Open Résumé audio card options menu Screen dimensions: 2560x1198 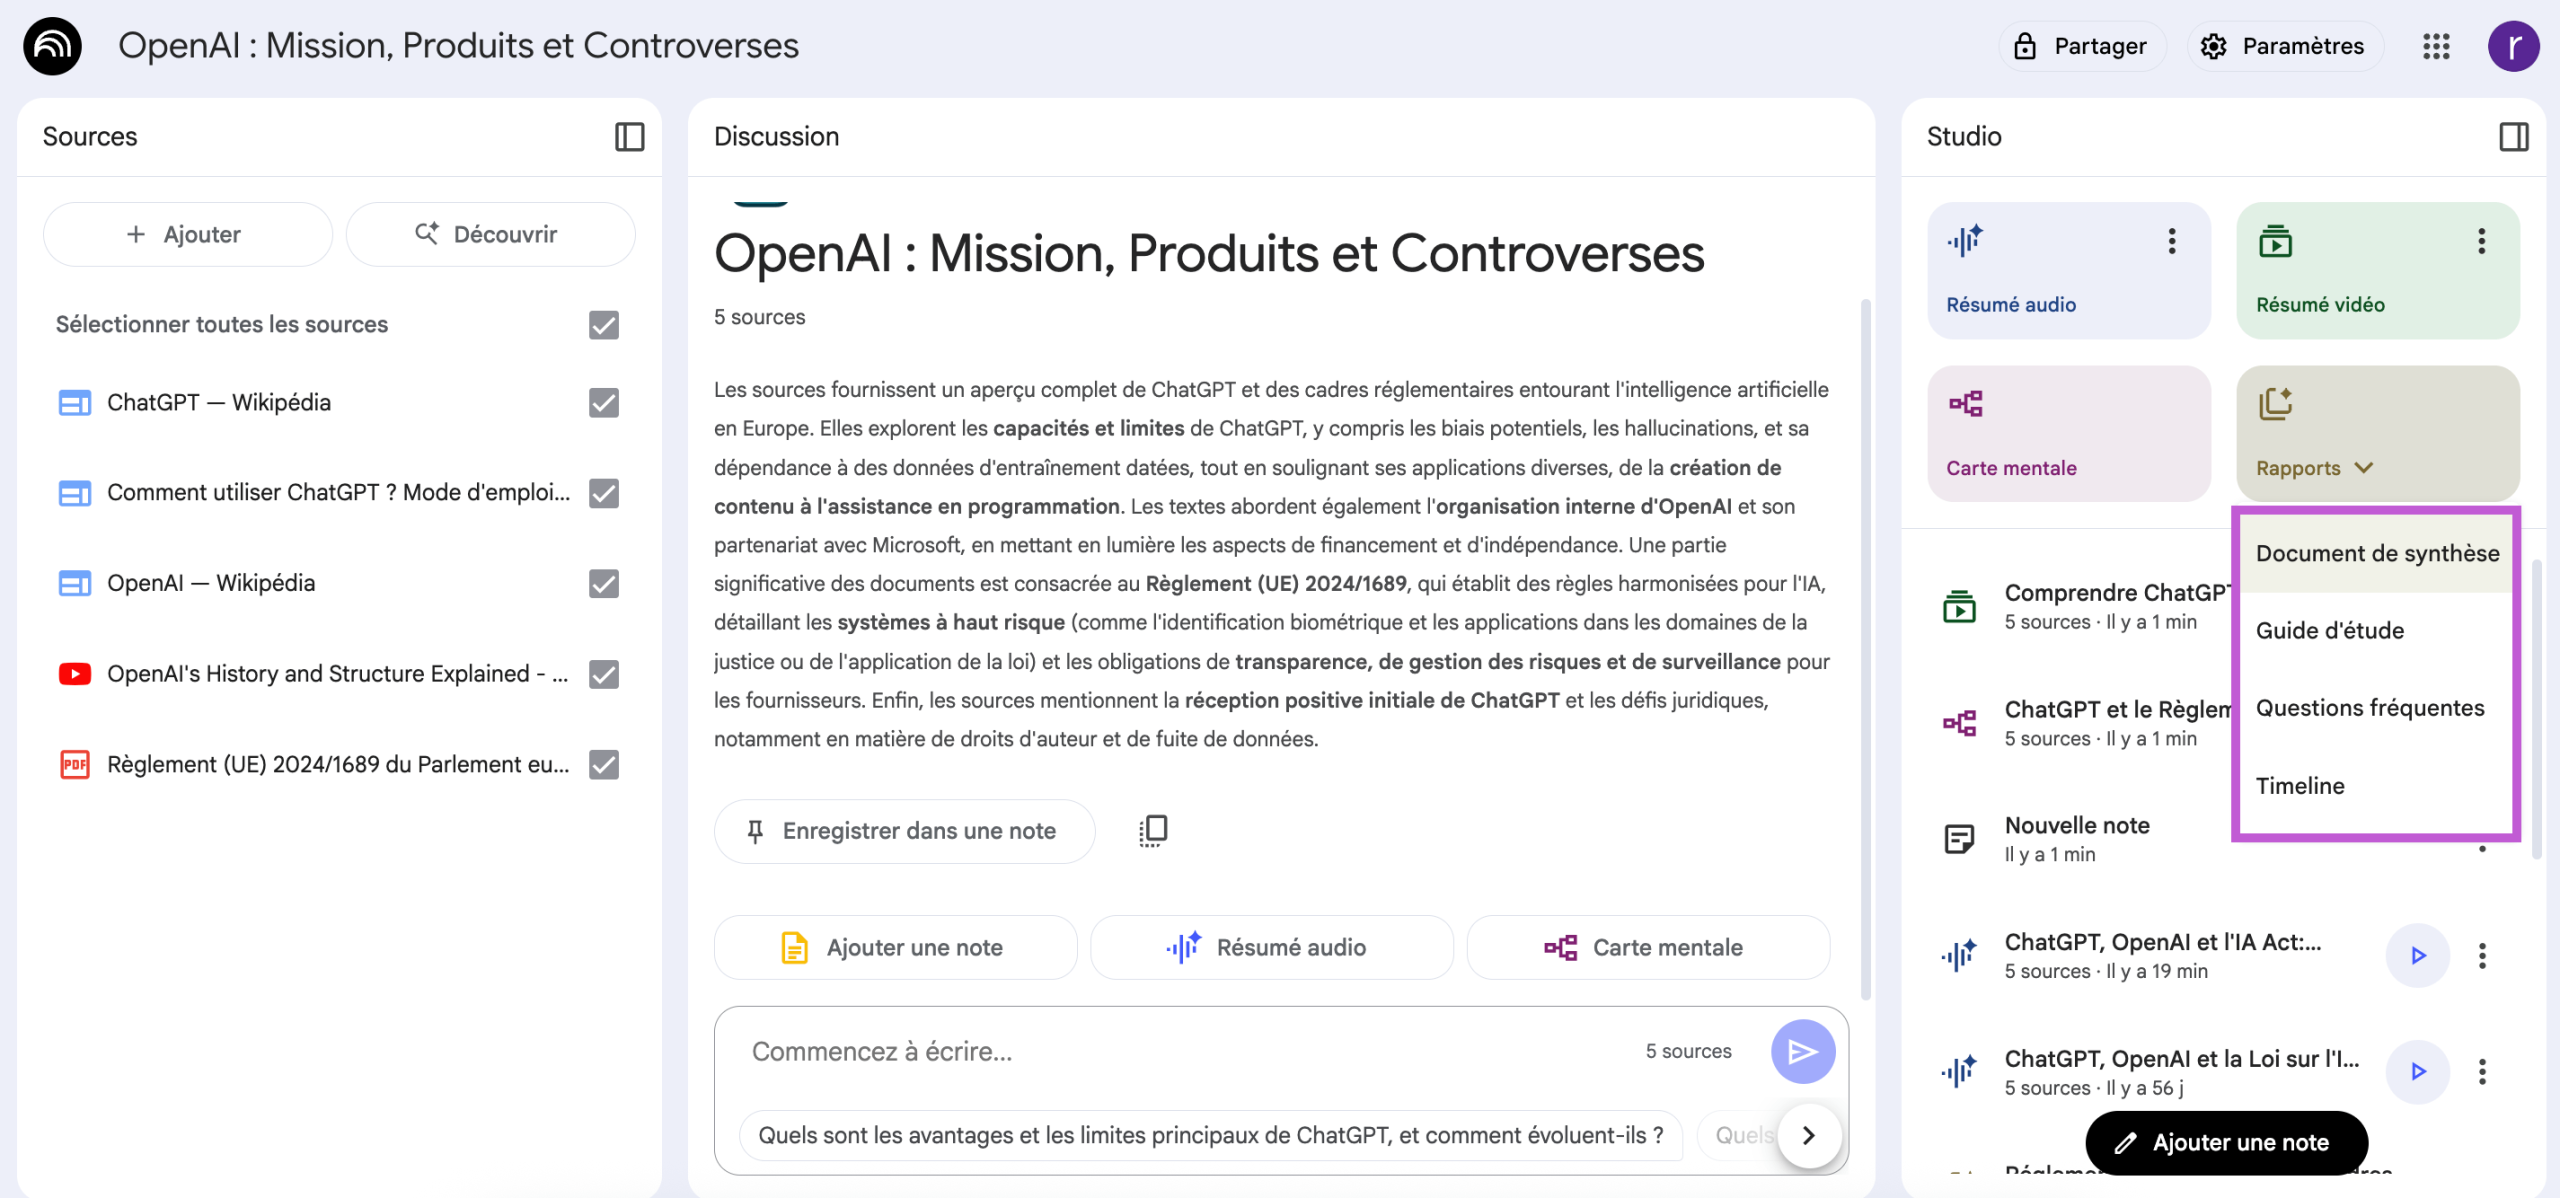click(2171, 241)
